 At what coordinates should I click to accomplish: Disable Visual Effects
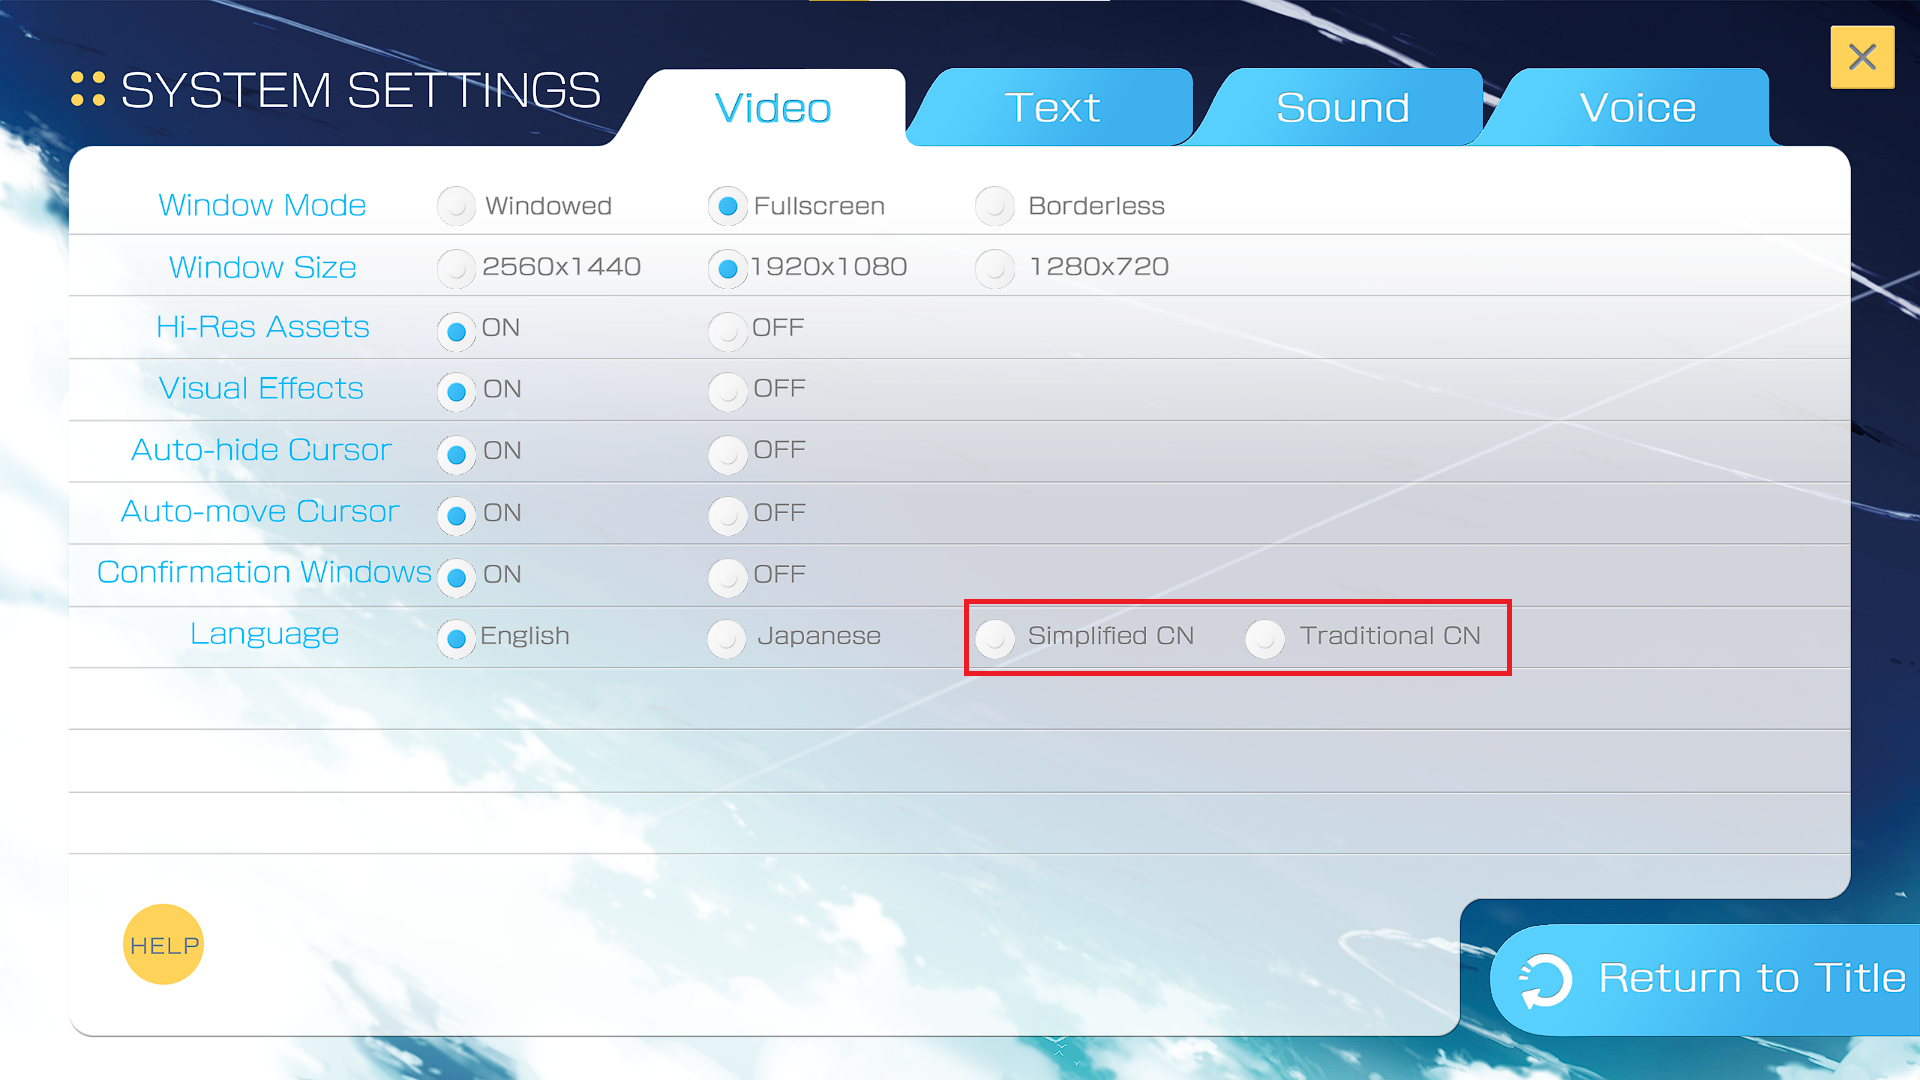[x=727, y=391]
